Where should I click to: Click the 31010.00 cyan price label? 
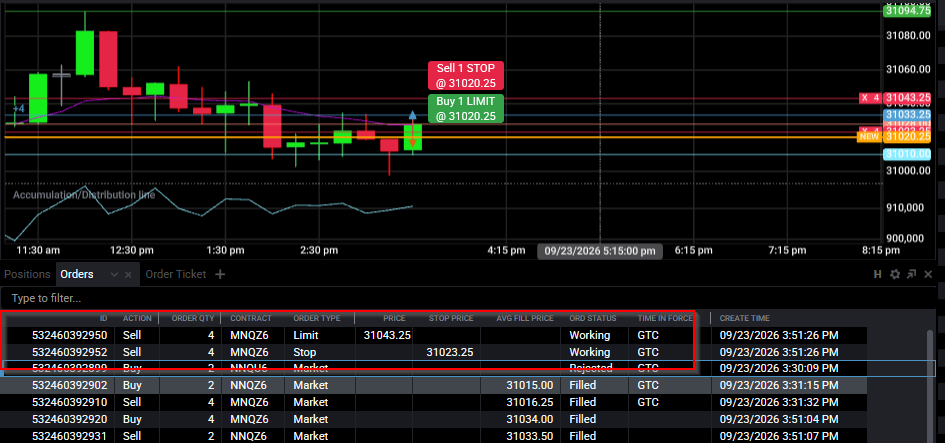pos(907,154)
